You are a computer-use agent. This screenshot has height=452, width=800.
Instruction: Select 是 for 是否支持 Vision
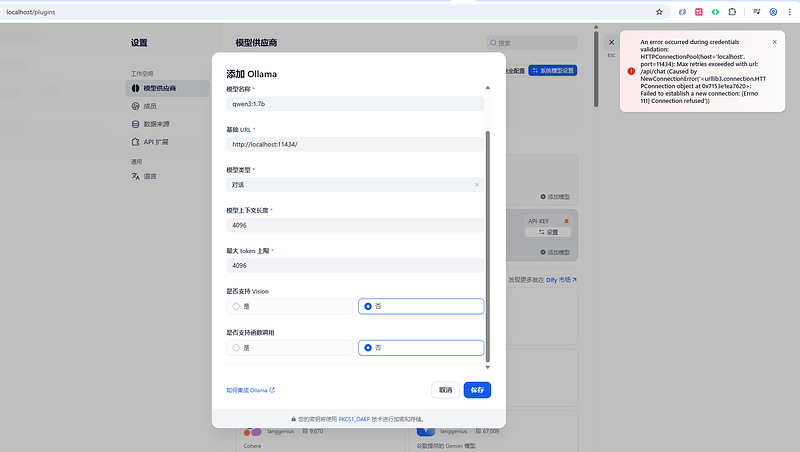tap(289, 306)
